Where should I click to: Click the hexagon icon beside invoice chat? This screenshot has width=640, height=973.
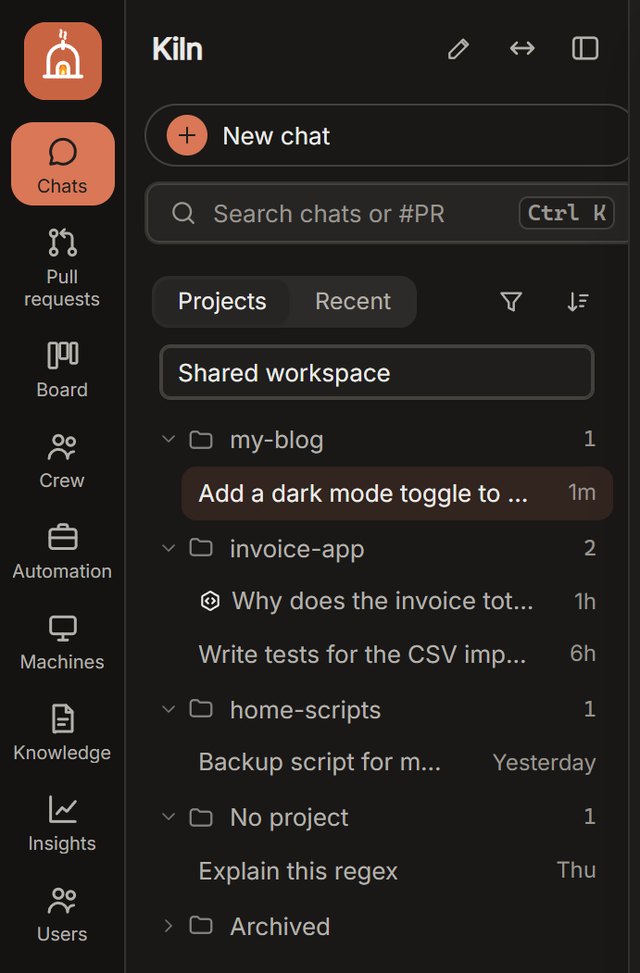pos(210,601)
